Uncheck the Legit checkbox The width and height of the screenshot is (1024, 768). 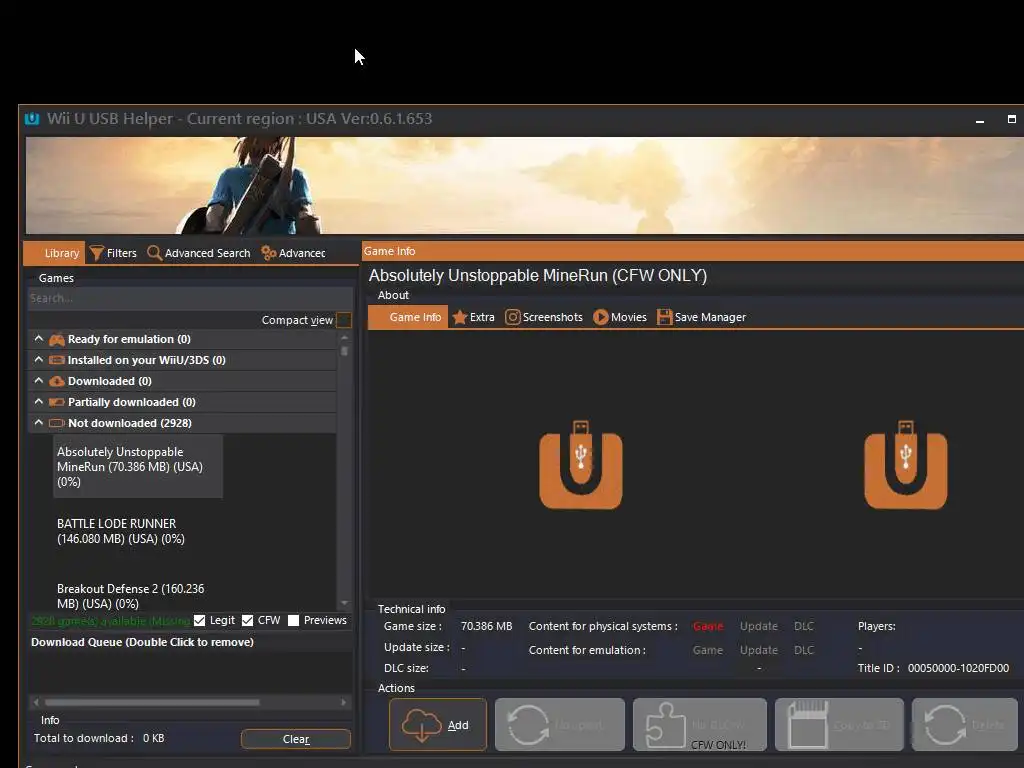point(200,620)
